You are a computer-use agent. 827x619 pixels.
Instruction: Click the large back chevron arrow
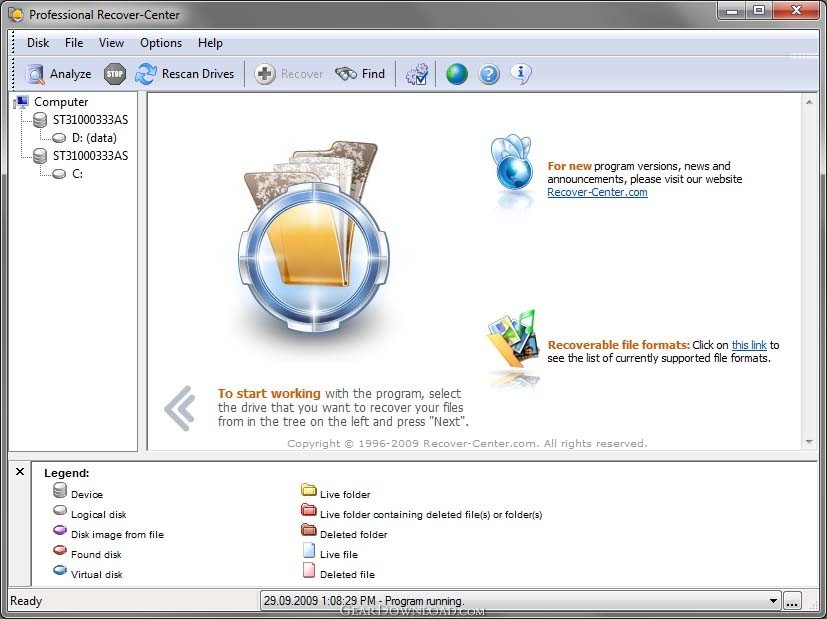tap(179, 408)
